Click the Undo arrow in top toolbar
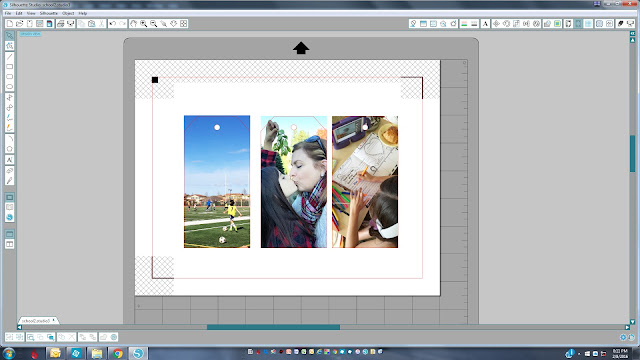This screenshot has width=640, height=360. (113, 24)
